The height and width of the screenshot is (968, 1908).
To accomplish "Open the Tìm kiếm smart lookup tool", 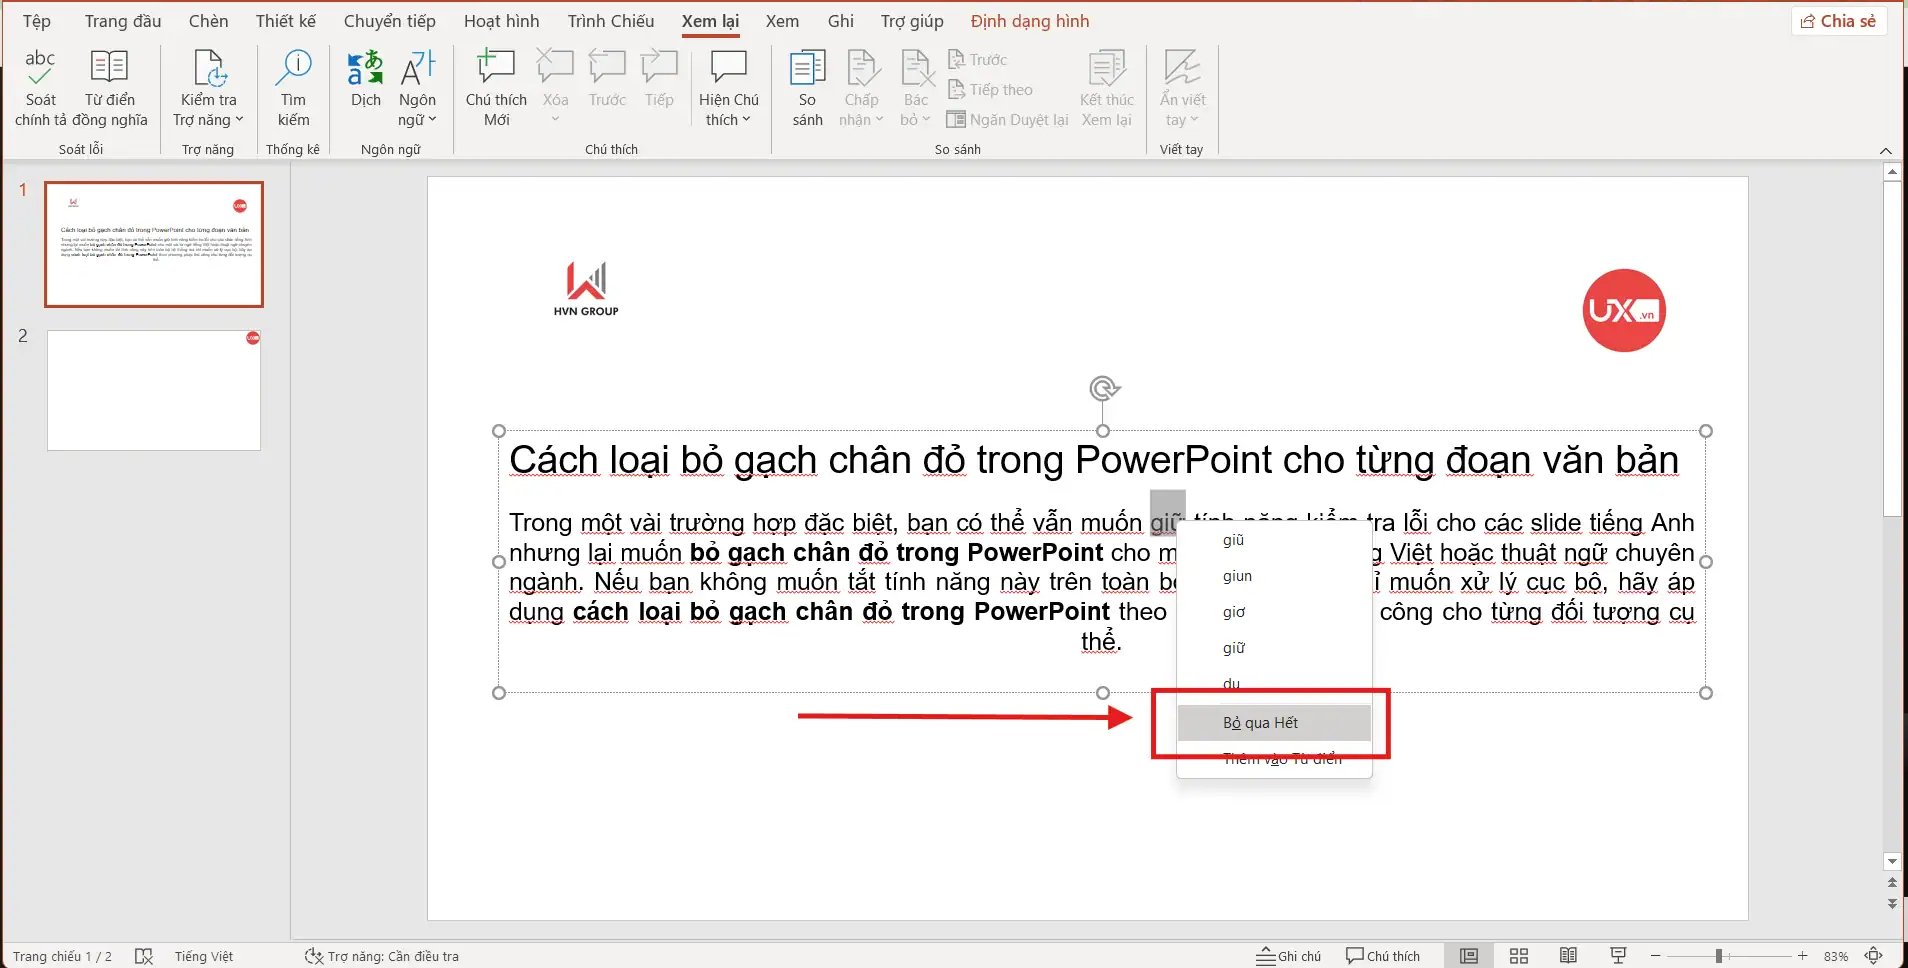I will click(292, 88).
